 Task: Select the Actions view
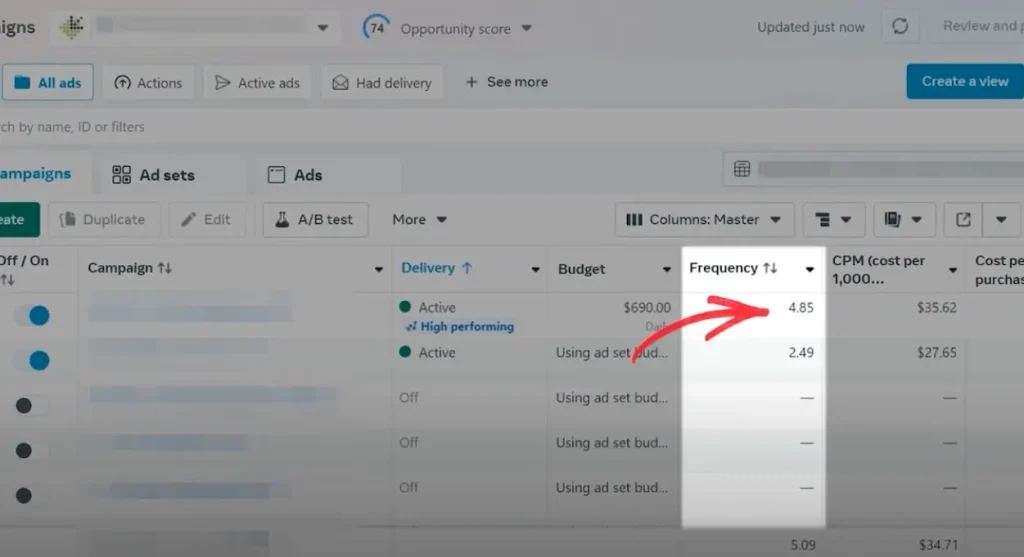148,82
